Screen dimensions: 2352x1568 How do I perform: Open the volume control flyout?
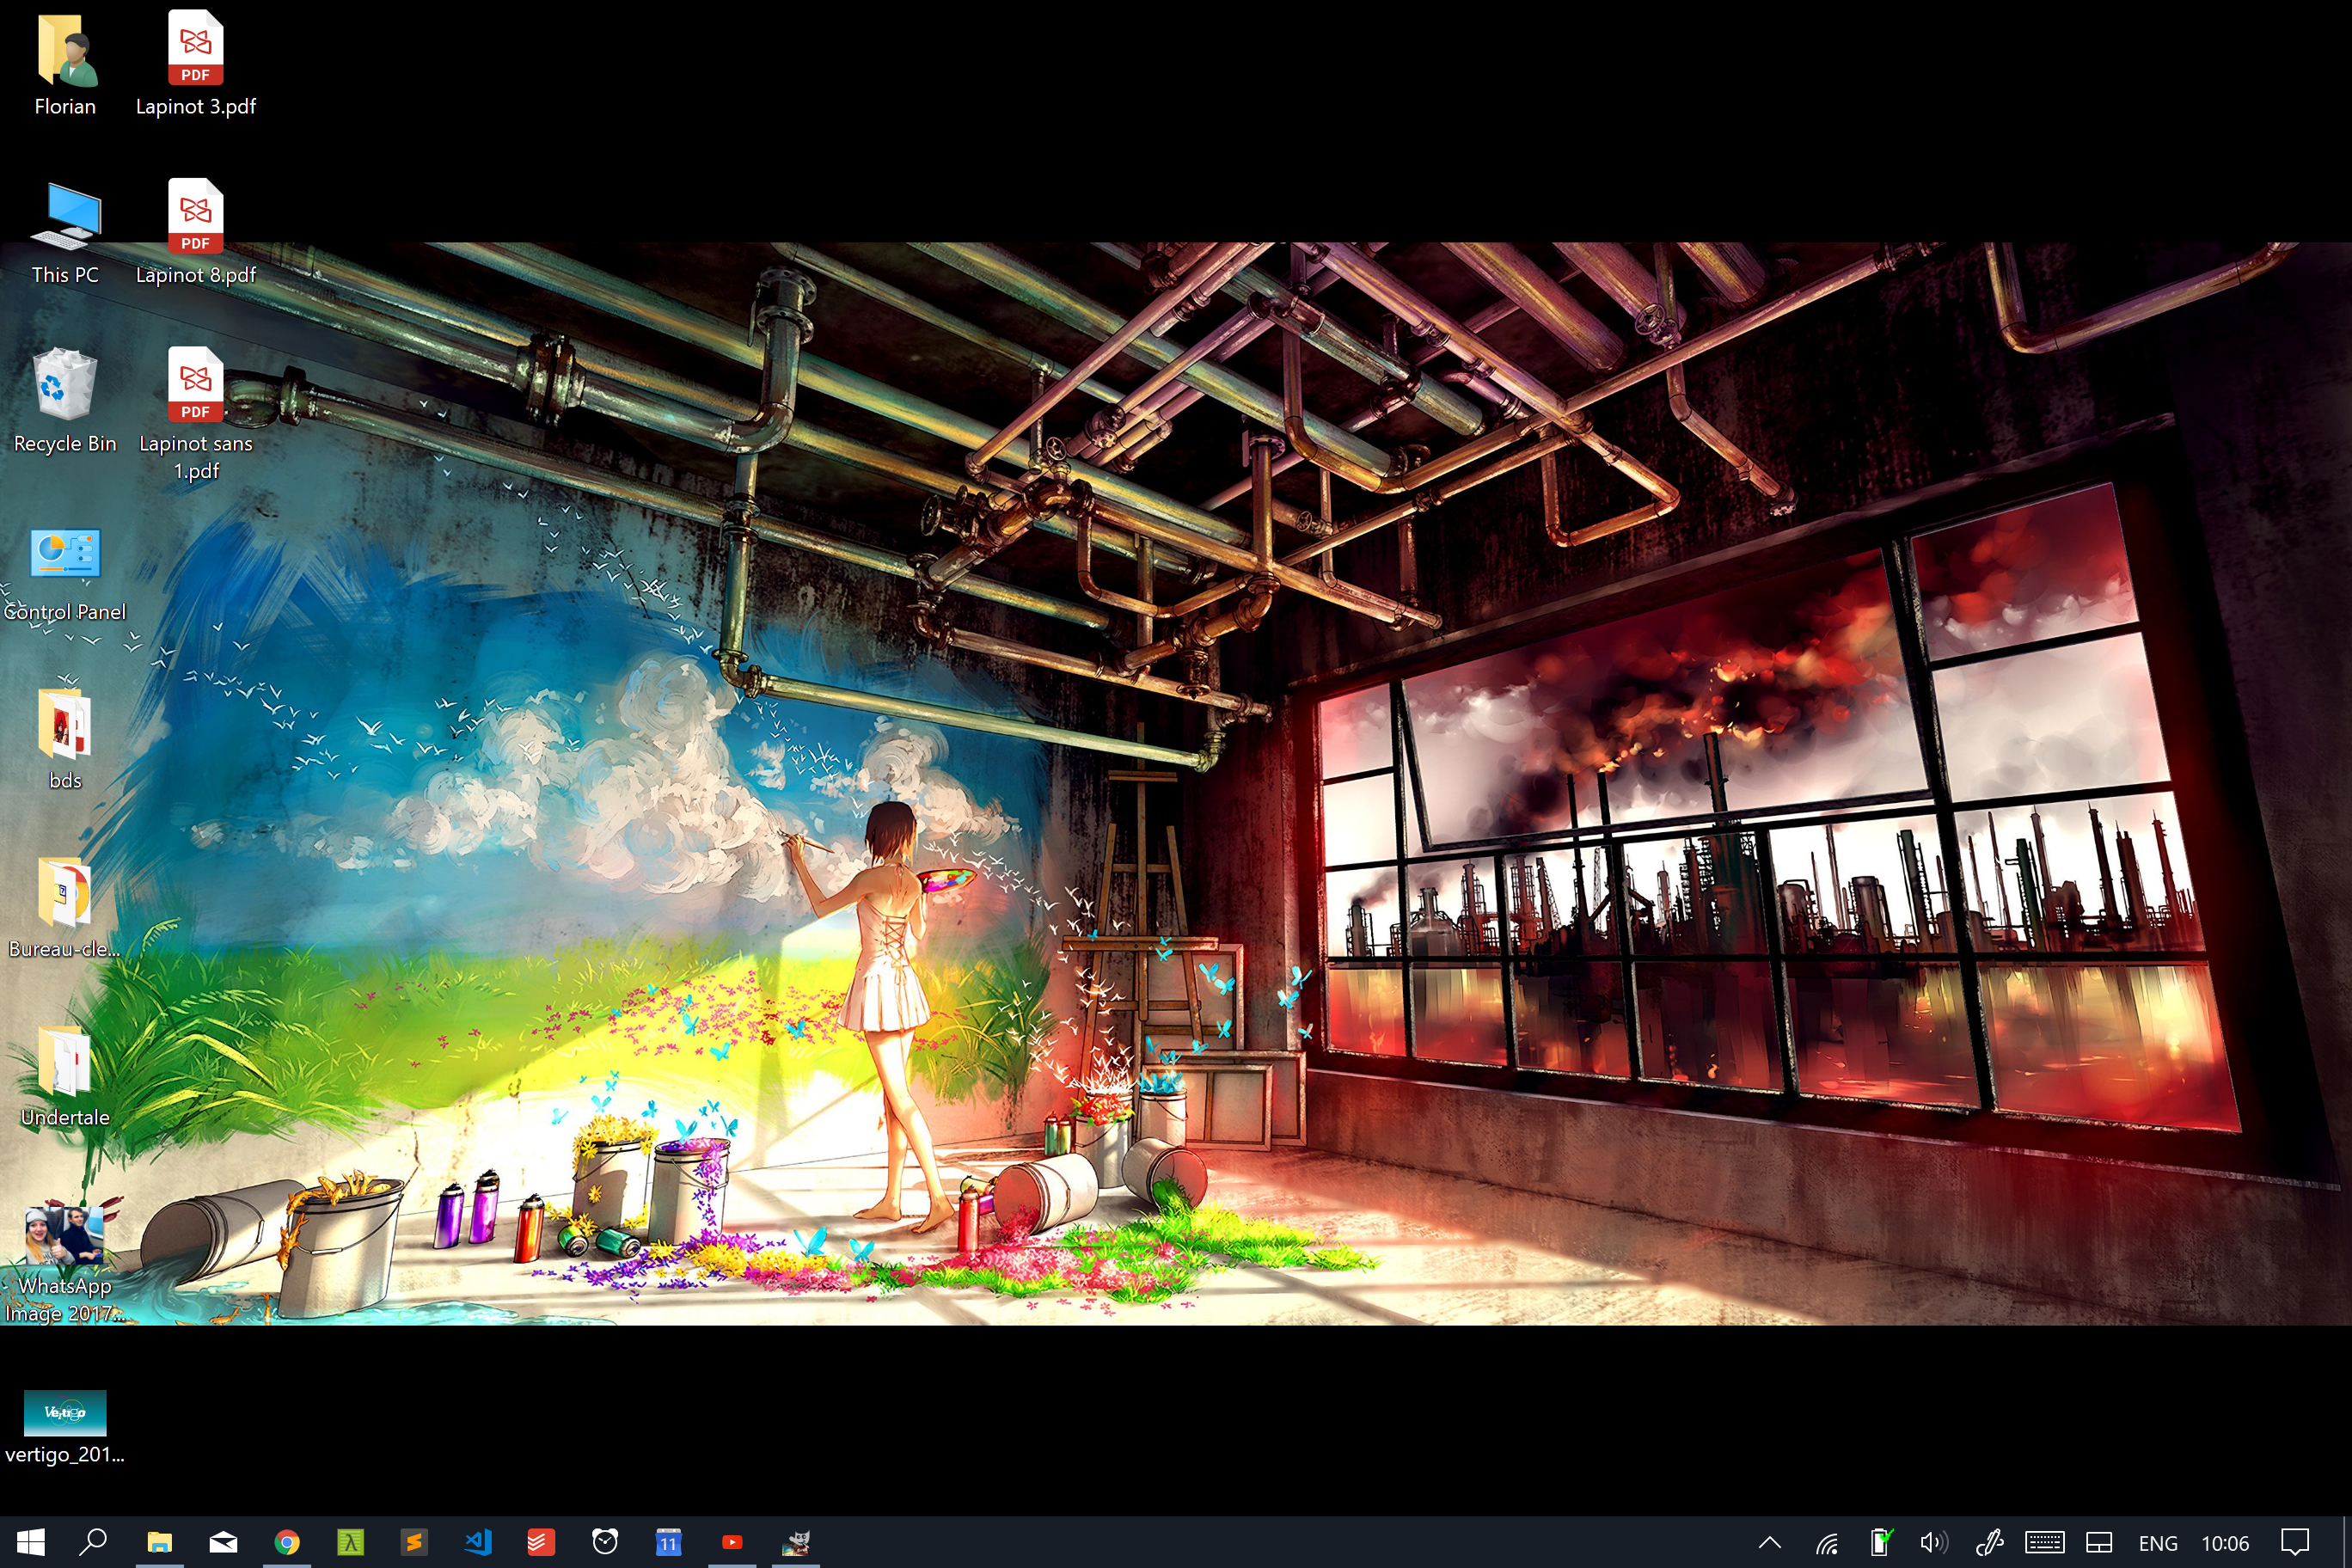[x=1933, y=1542]
